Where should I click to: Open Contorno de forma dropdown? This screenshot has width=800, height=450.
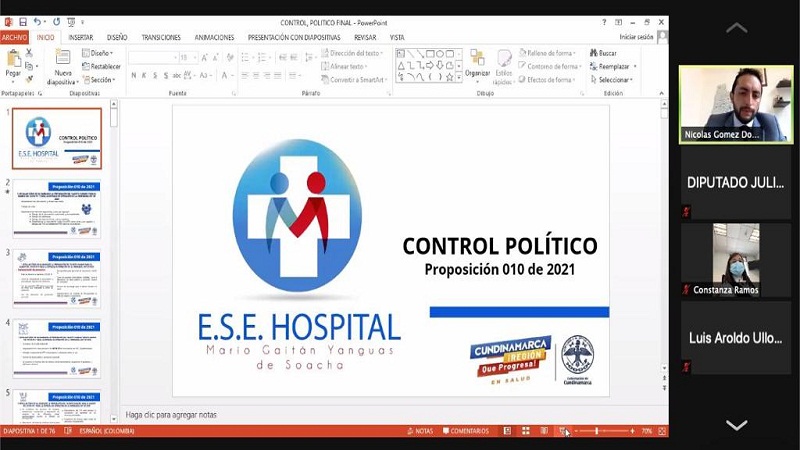coord(549,66)
